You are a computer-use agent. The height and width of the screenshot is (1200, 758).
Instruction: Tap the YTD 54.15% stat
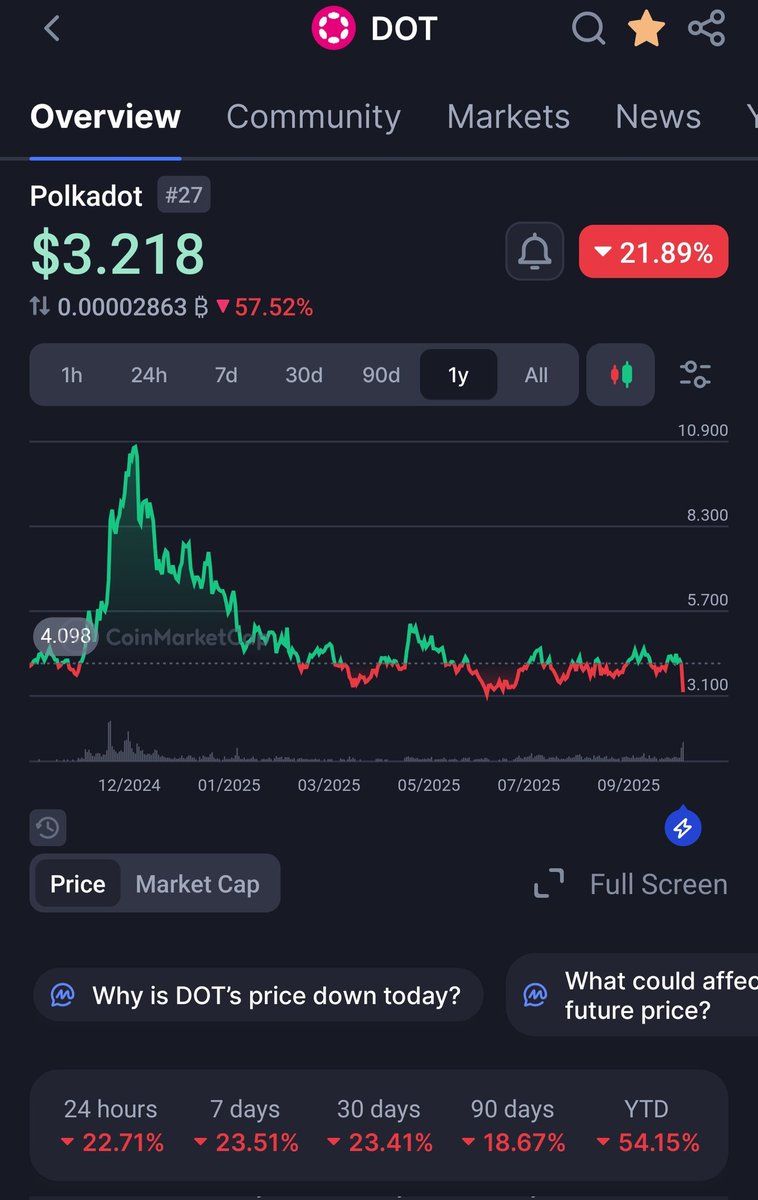pos(647,1126)
